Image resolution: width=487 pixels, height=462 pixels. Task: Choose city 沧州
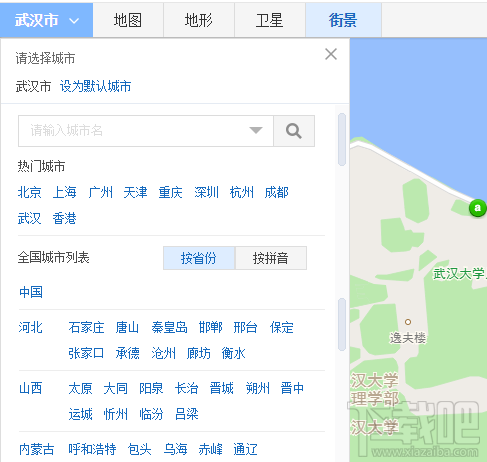coord(163,353)
